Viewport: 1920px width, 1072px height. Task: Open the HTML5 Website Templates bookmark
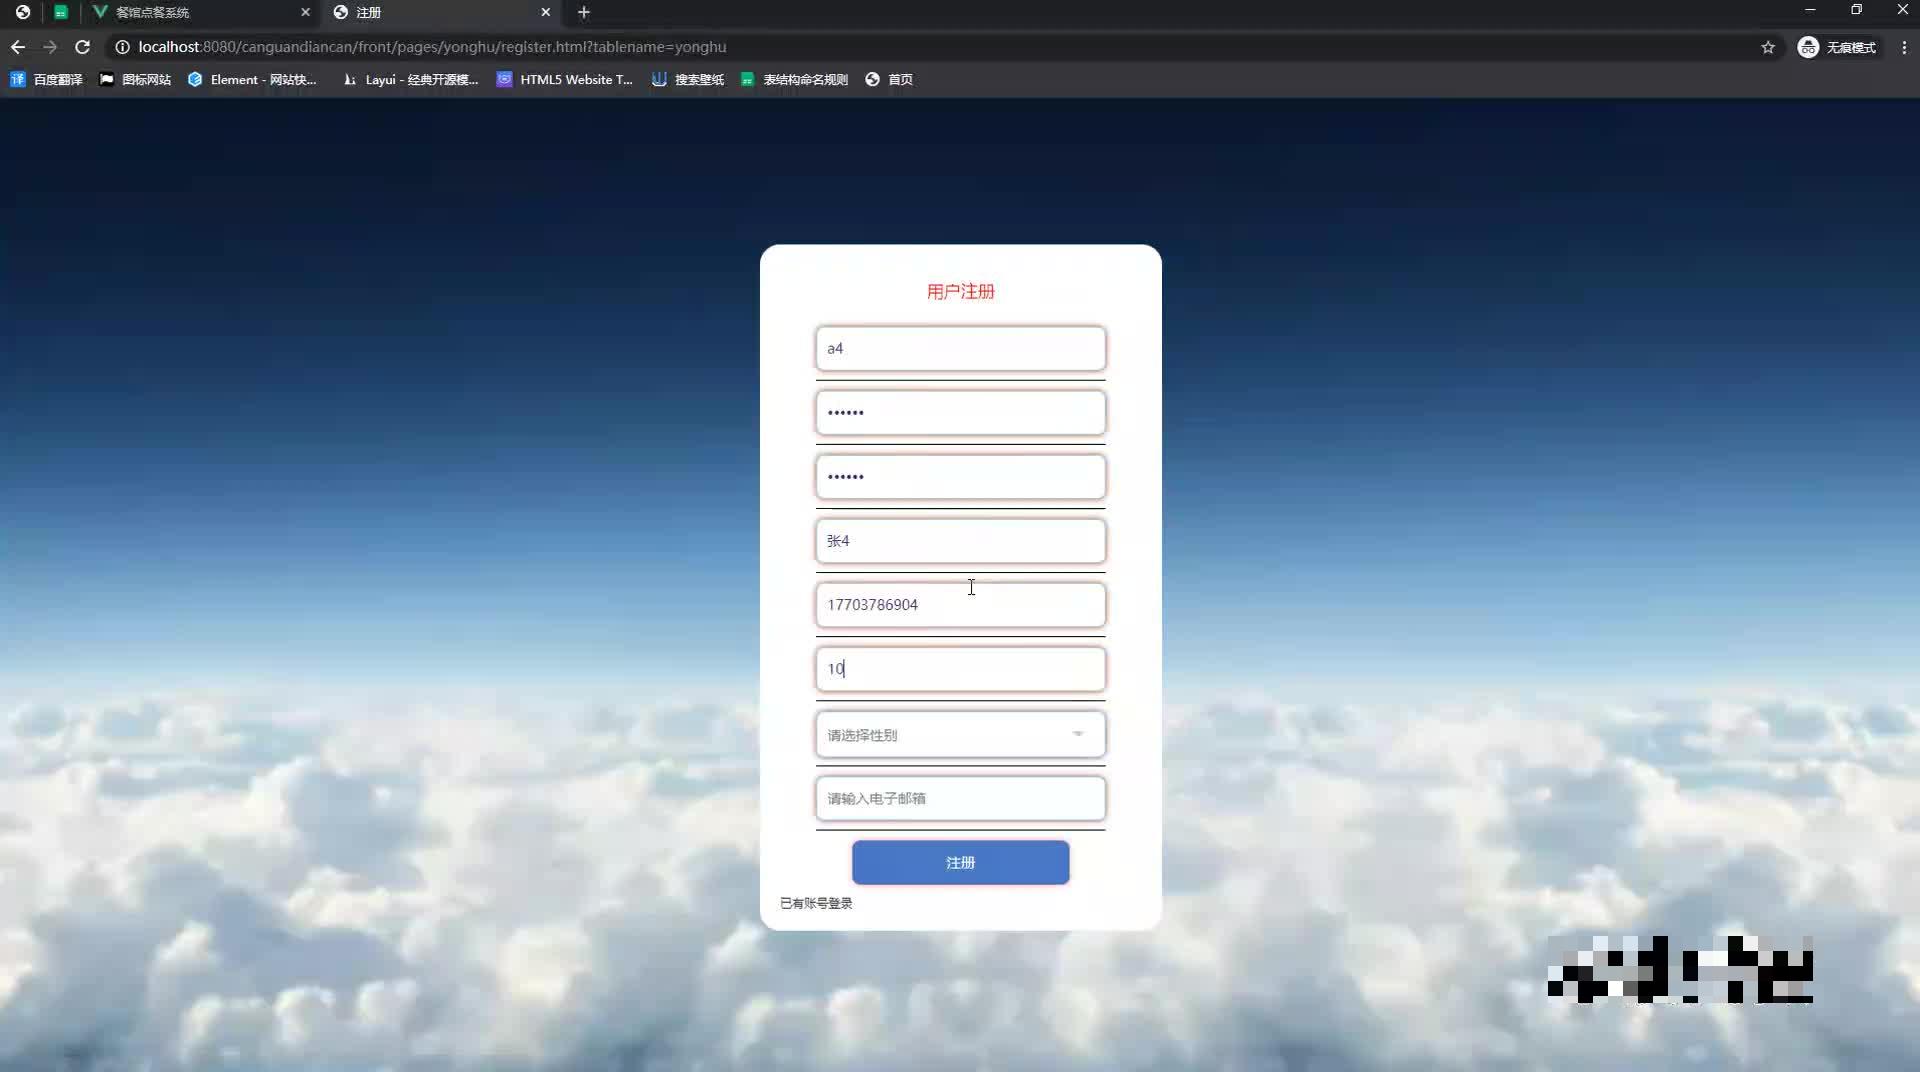[x=565, y=79]
